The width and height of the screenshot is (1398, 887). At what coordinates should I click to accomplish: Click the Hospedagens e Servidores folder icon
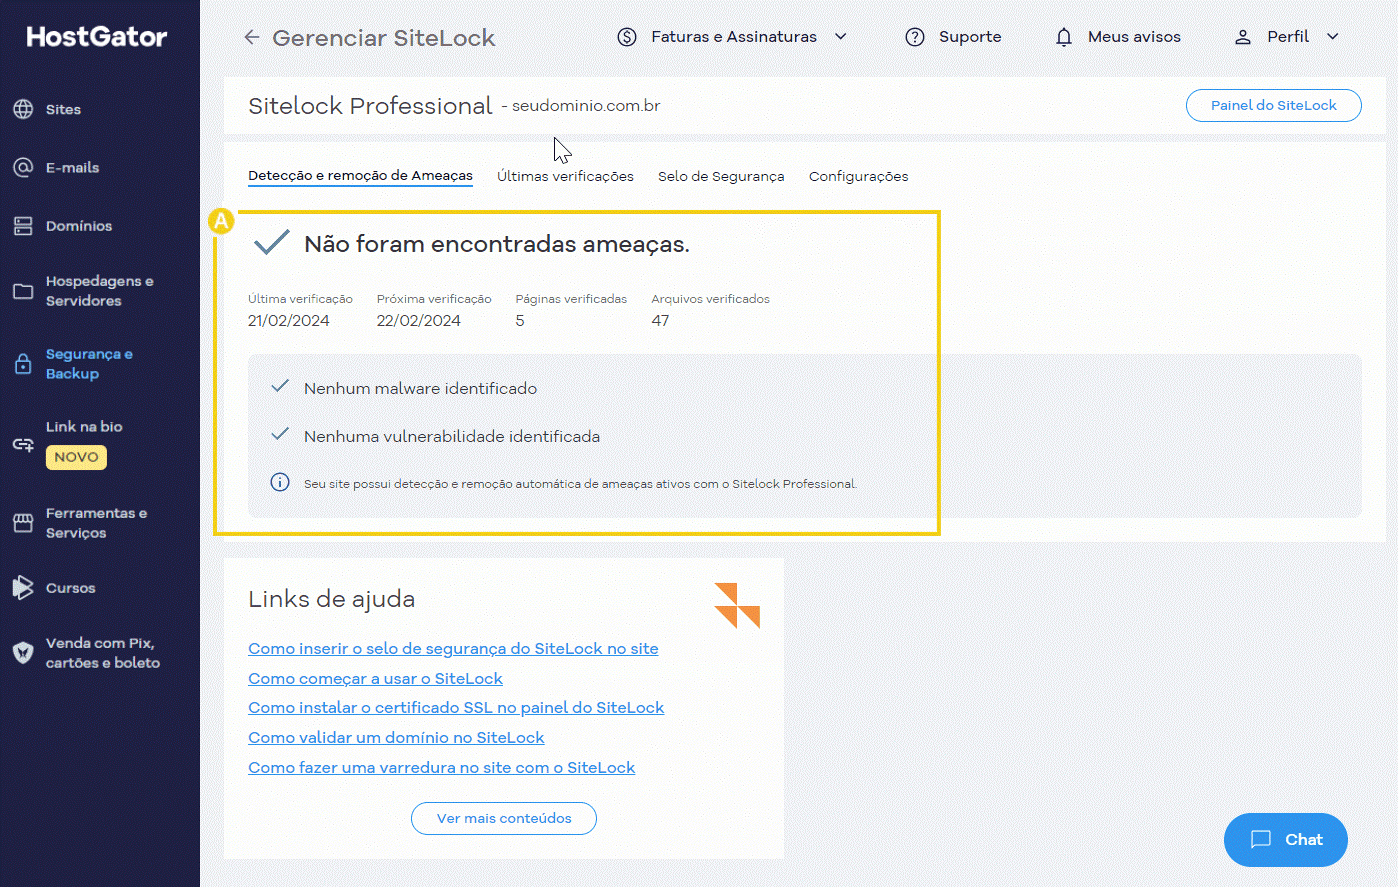[23, 291]
